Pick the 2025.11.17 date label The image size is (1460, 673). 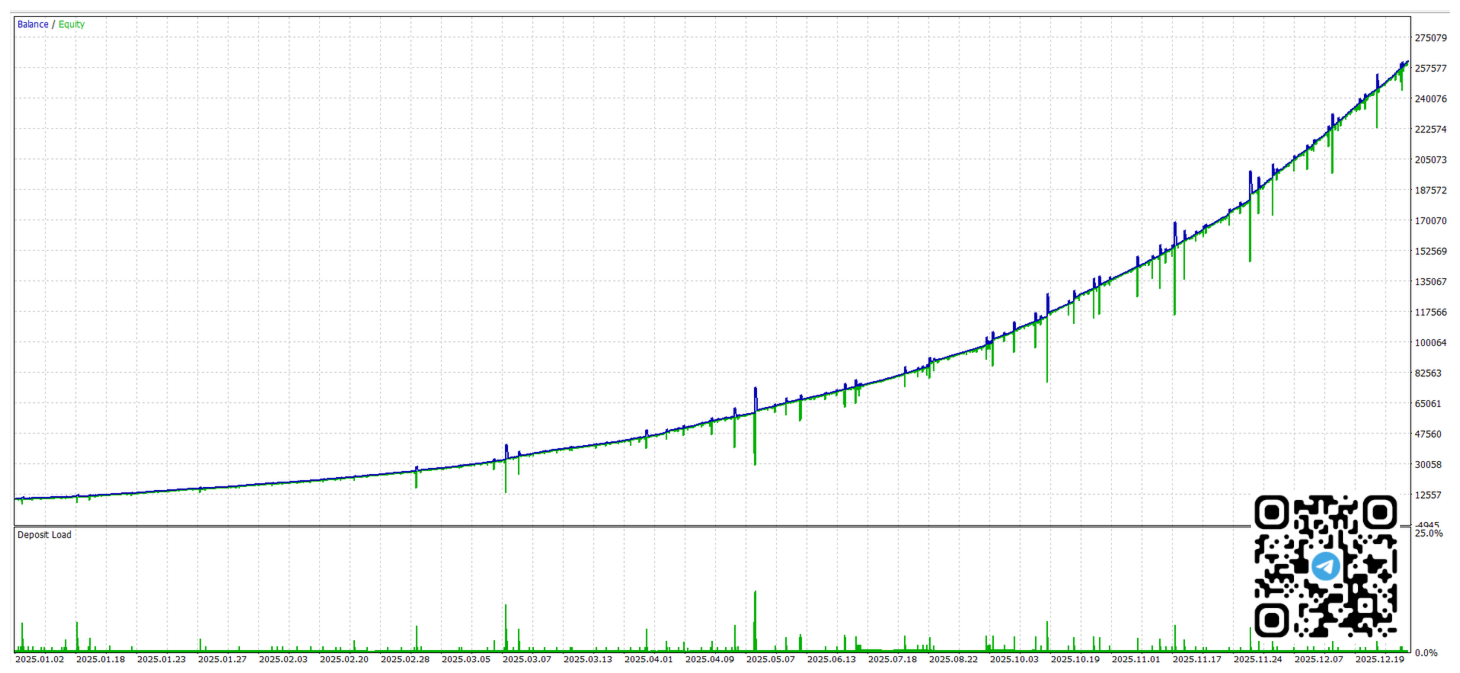(x=1199, y=660)
